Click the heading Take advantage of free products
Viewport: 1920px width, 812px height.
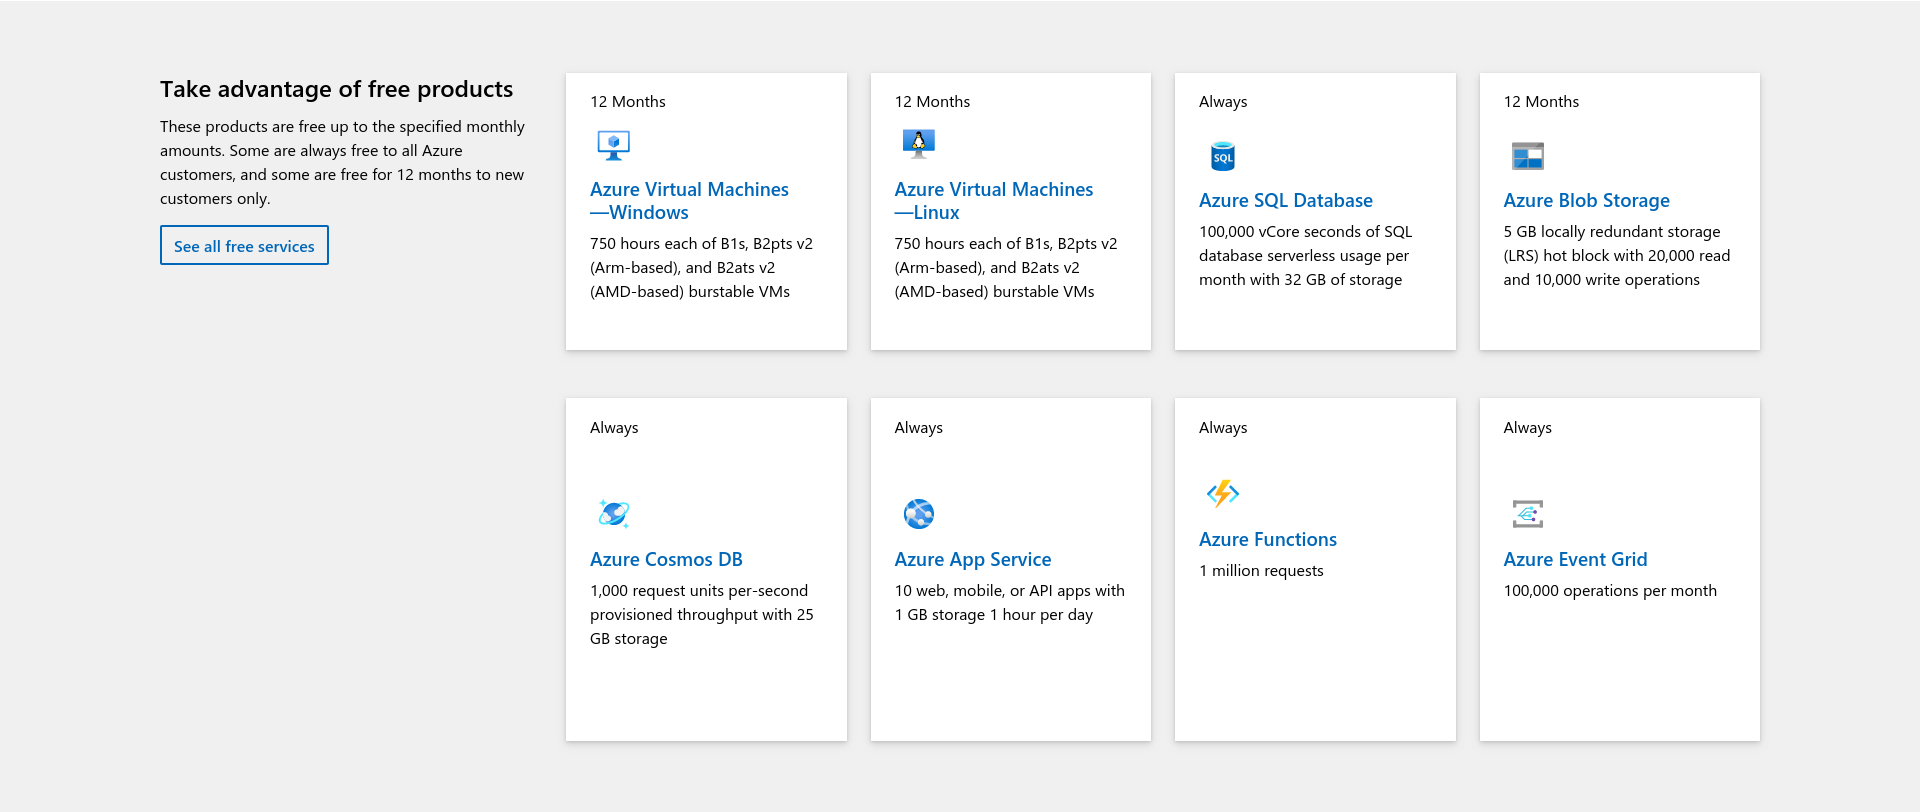click(336, 89)
